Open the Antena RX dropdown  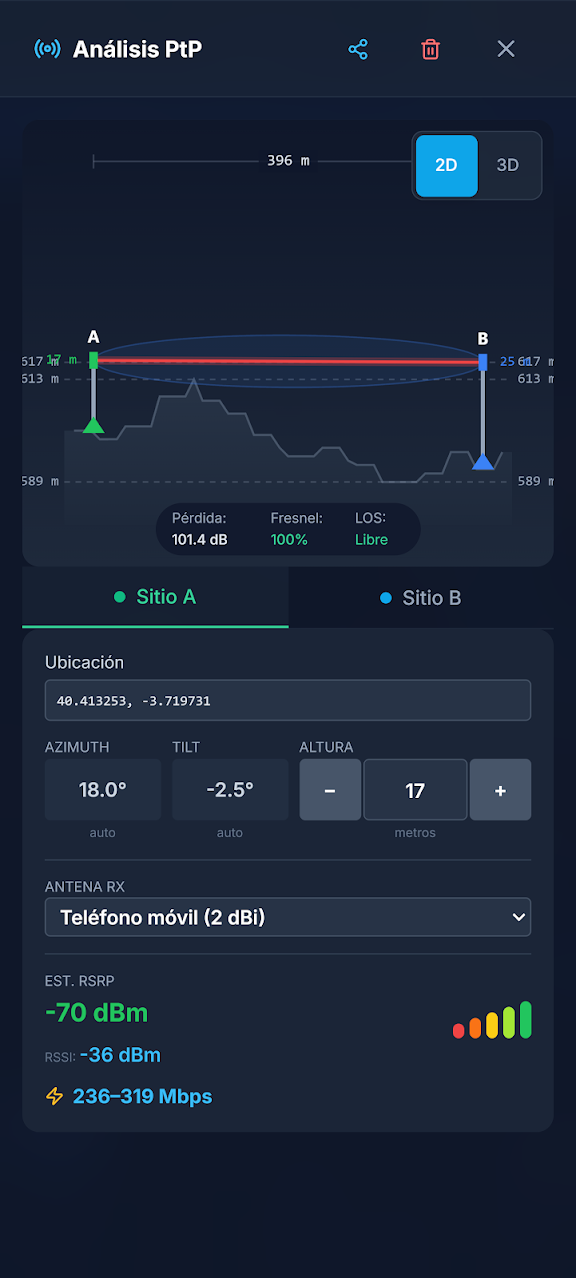(x=288, y=916)
